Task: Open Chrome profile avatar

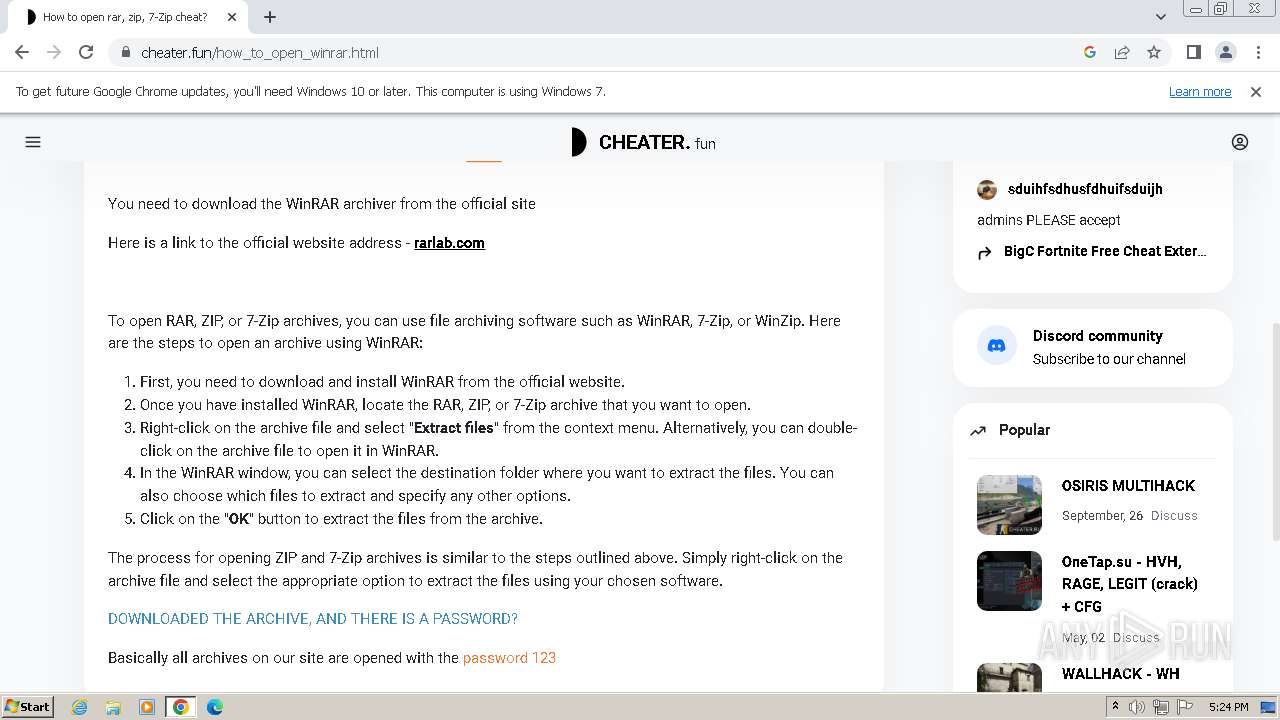Action: (1225, 52)
